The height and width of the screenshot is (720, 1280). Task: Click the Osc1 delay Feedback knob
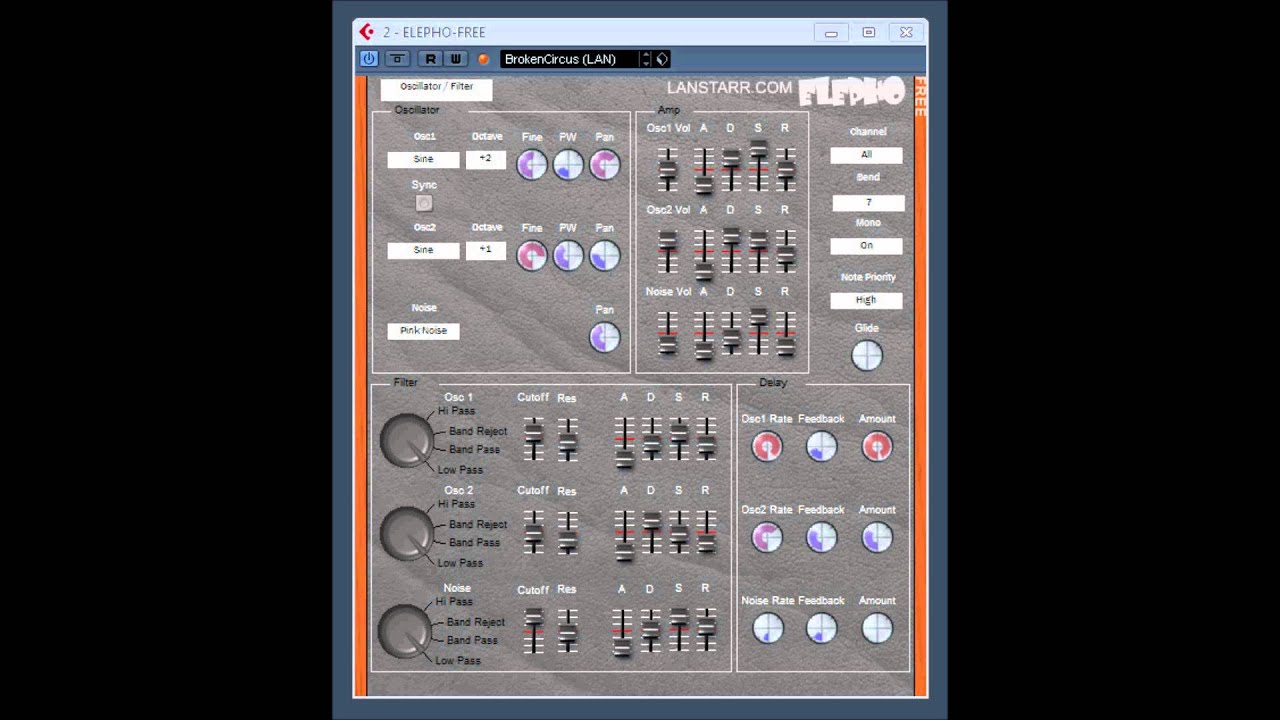(x=821, y=447)
